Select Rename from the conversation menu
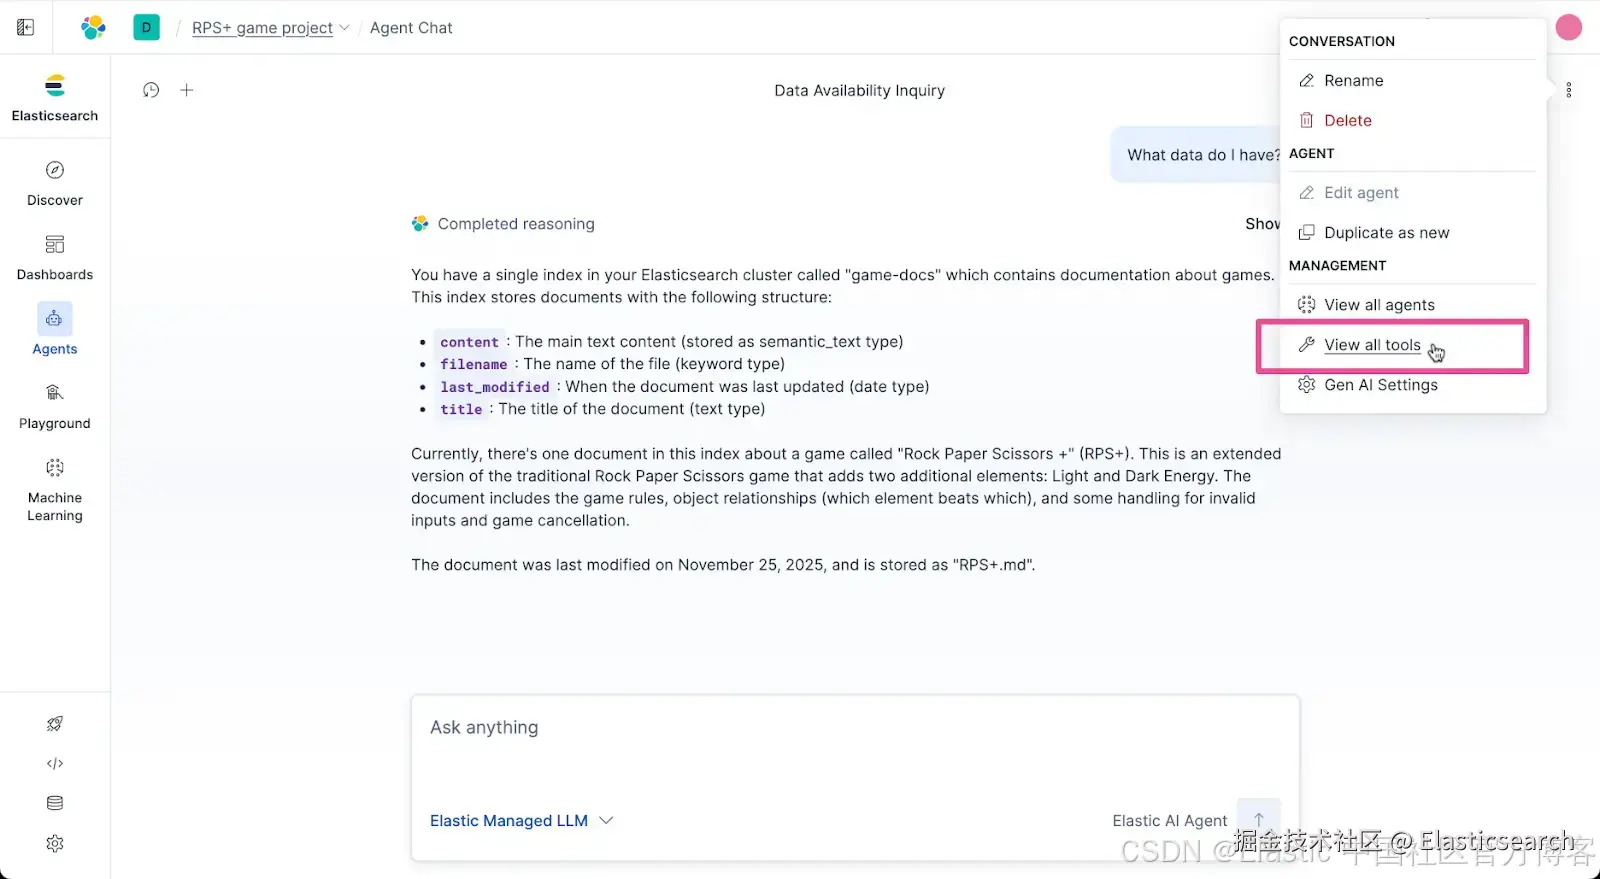The image size is (1600, 879). click(1353, 81)
